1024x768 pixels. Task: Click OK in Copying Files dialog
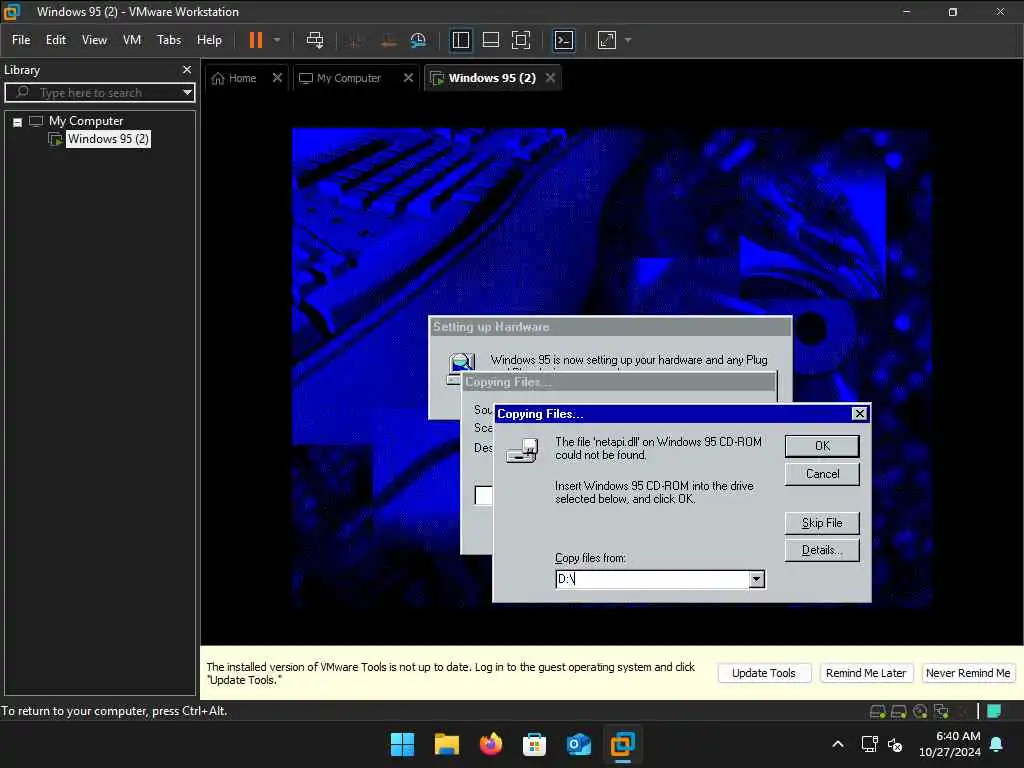tap(822, 446)
